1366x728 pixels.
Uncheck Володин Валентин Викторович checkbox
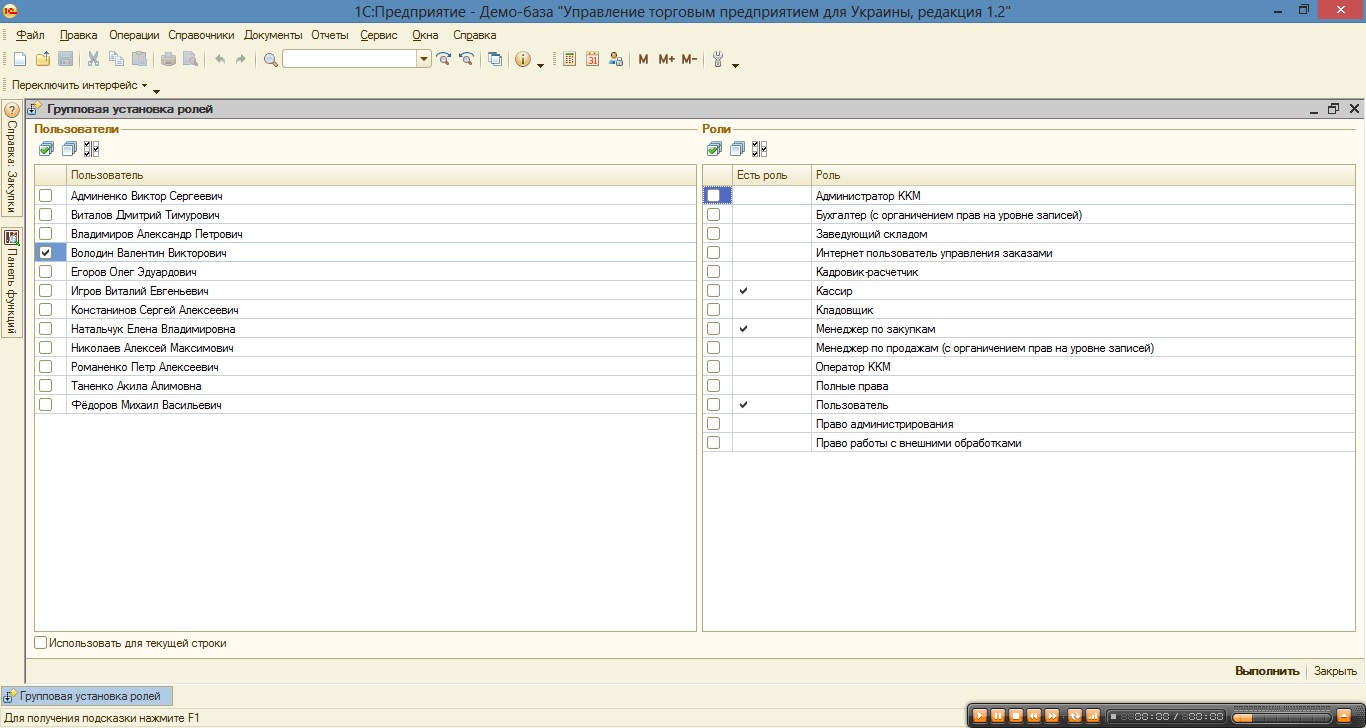click(x=45, y=253)
